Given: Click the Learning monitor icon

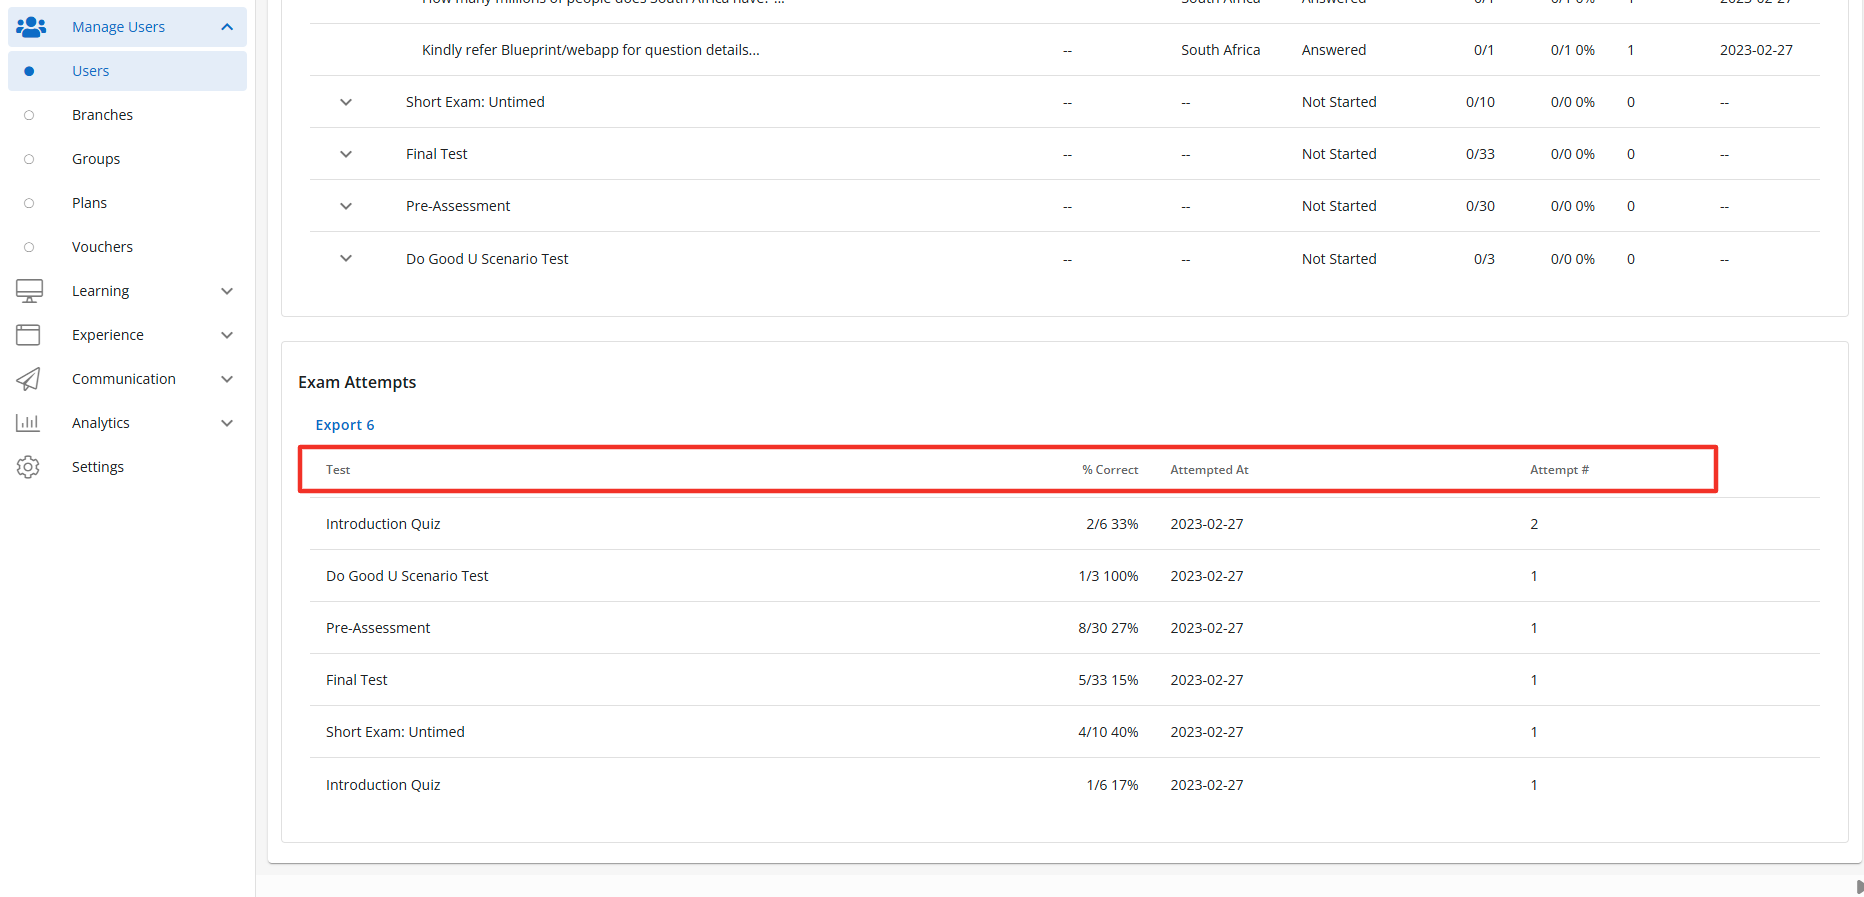Looking at the screenshot, I should [x=29, y=291].
